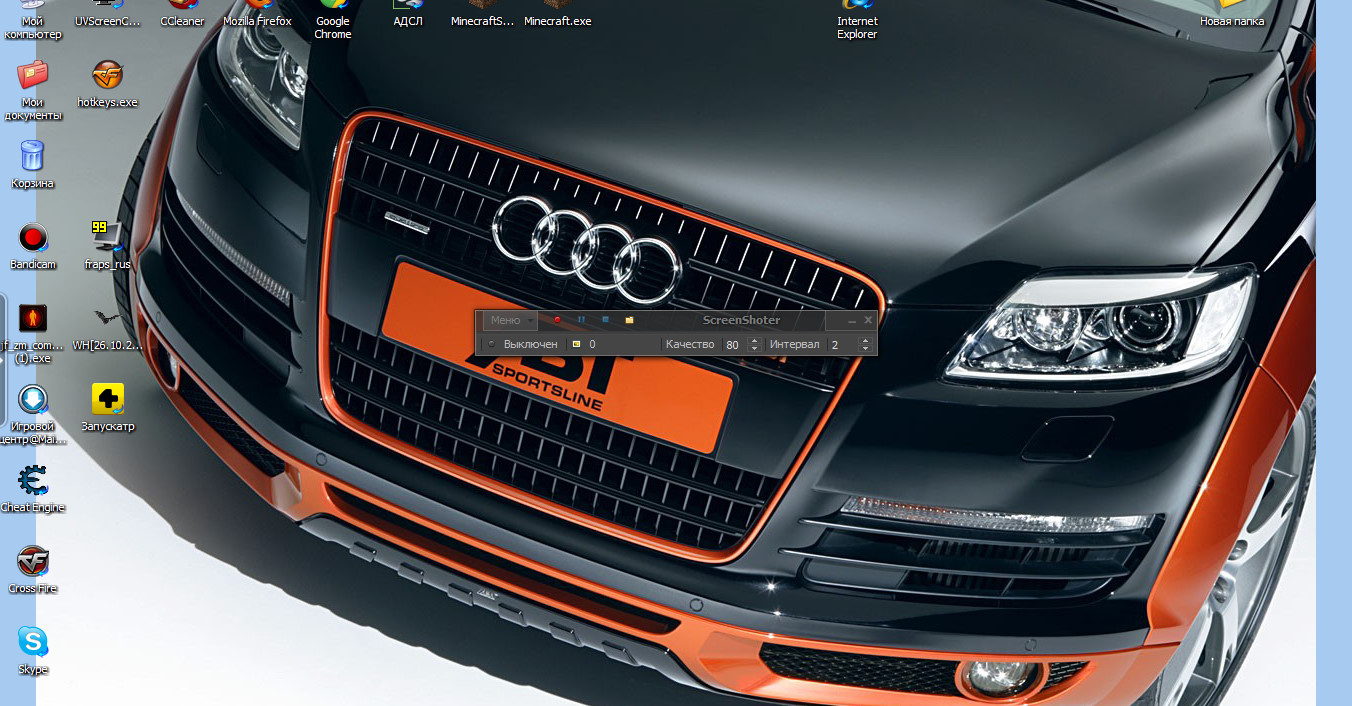Select the CCleaner desktop shortcut

pos(182,14)
